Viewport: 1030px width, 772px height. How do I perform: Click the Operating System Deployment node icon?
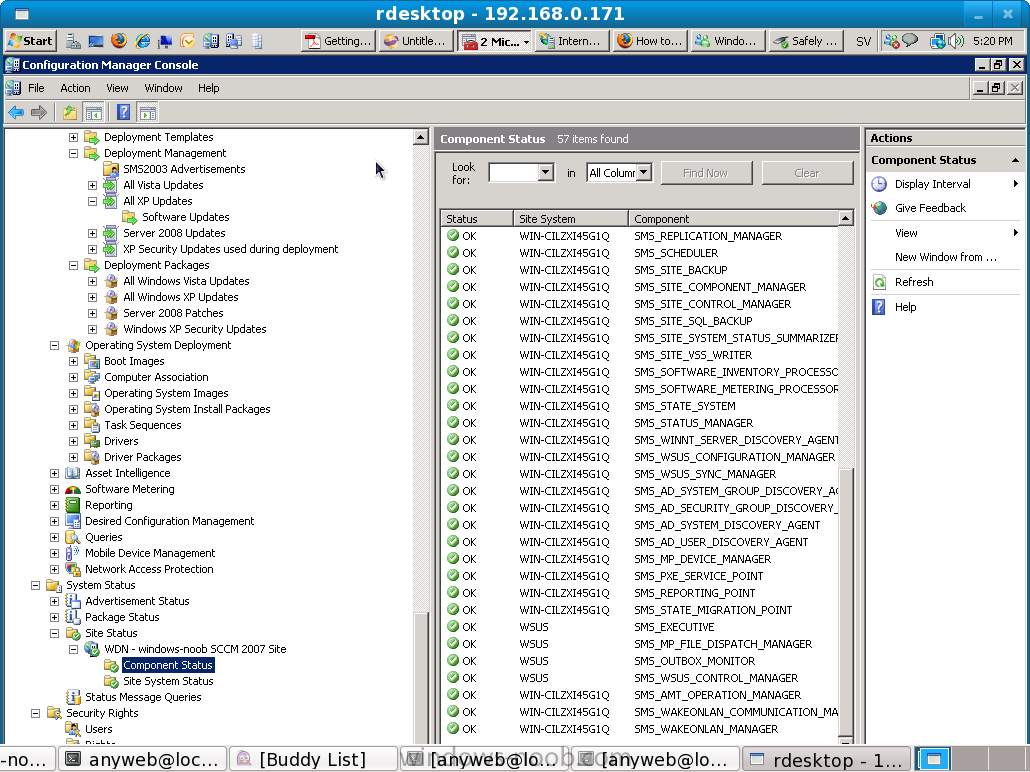point(73,346)
